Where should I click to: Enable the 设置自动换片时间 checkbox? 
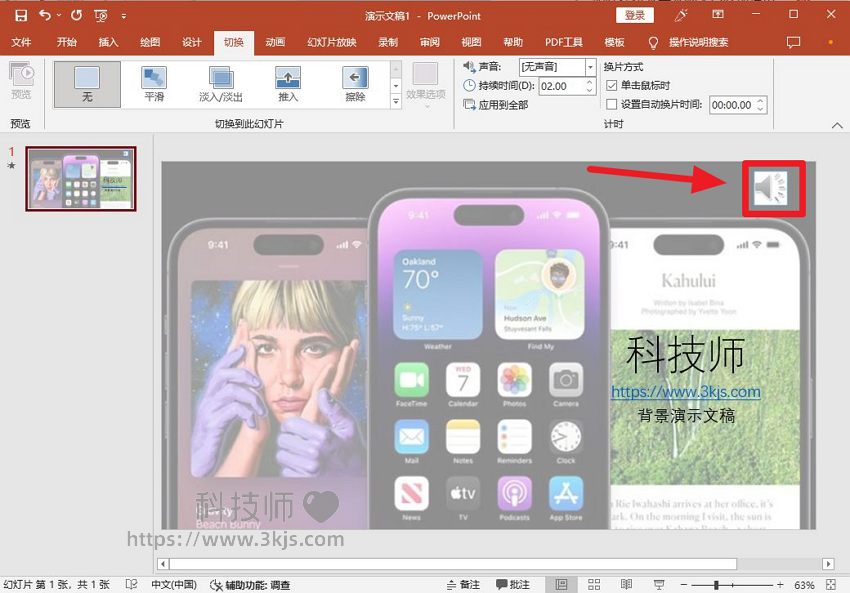[611, 104]
